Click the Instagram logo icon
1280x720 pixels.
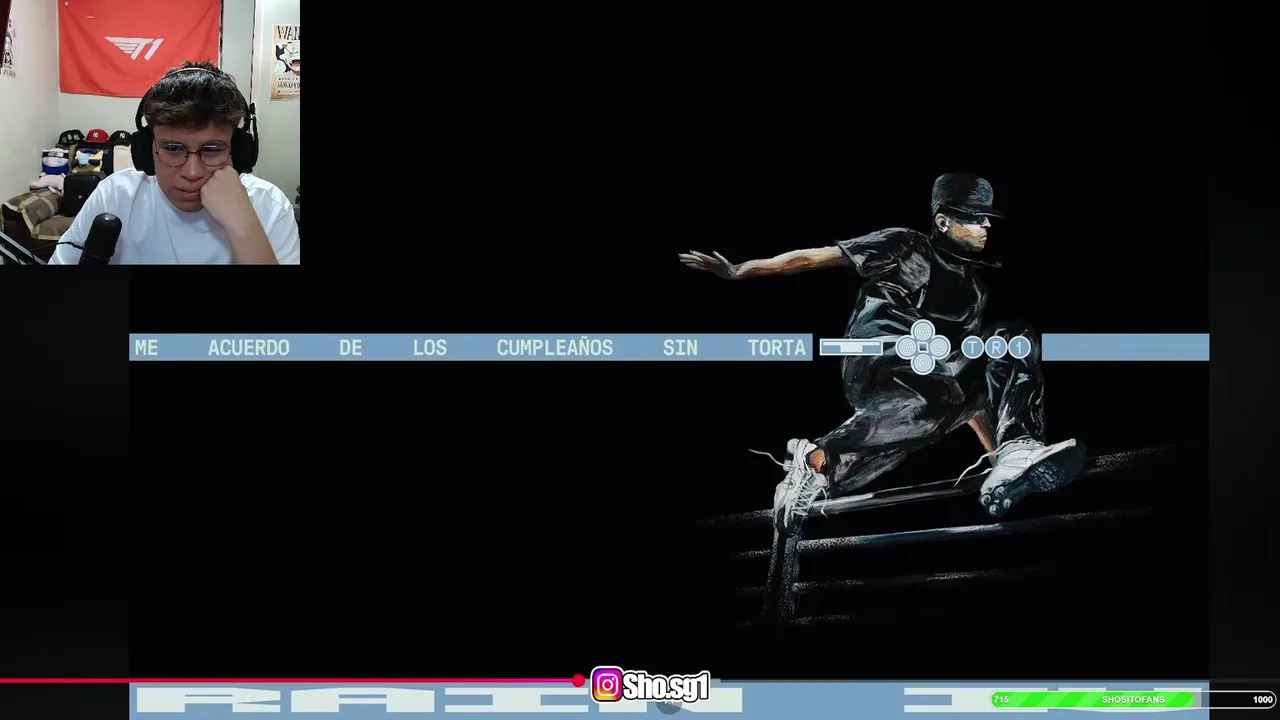click(607, 685)
